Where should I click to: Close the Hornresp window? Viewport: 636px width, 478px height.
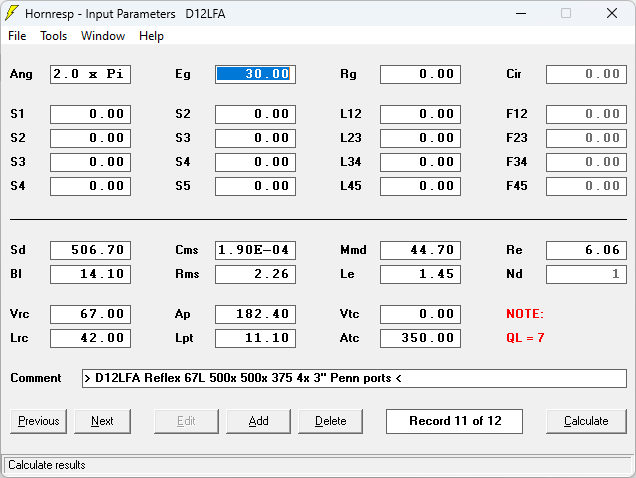click(x=612, y=13)
